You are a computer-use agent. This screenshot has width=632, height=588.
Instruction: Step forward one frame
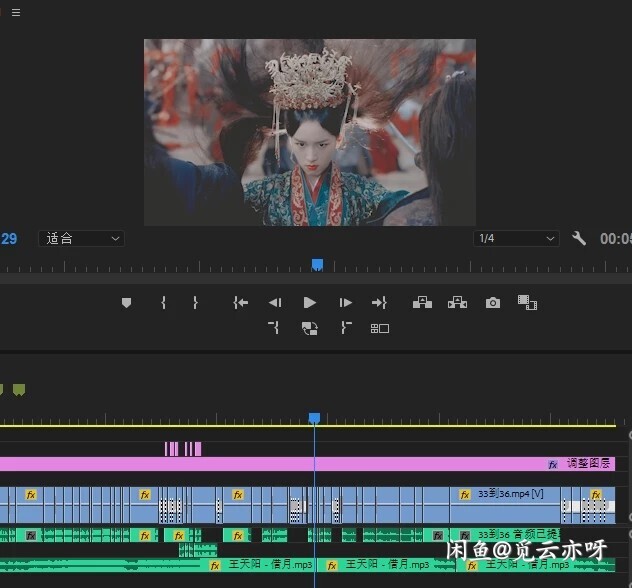point(345,303)
